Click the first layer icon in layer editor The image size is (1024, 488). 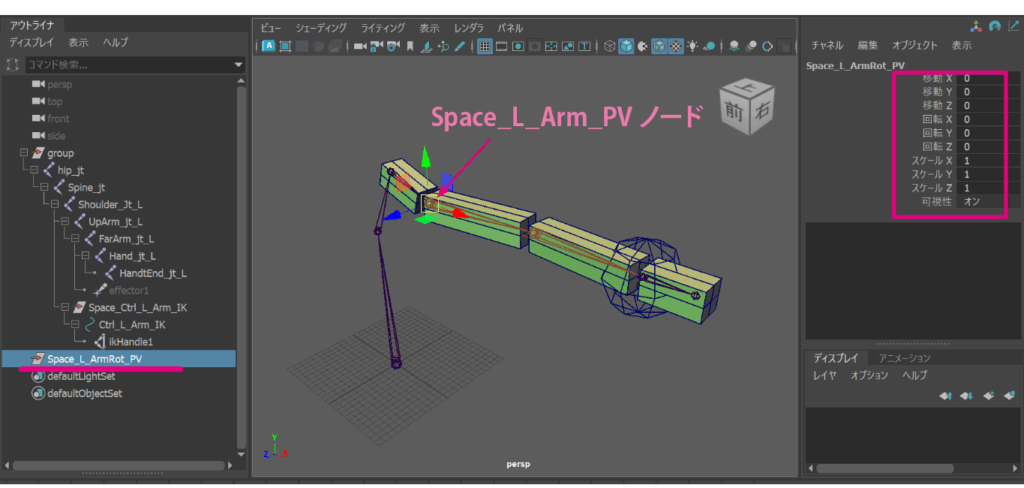click(945, 396)
